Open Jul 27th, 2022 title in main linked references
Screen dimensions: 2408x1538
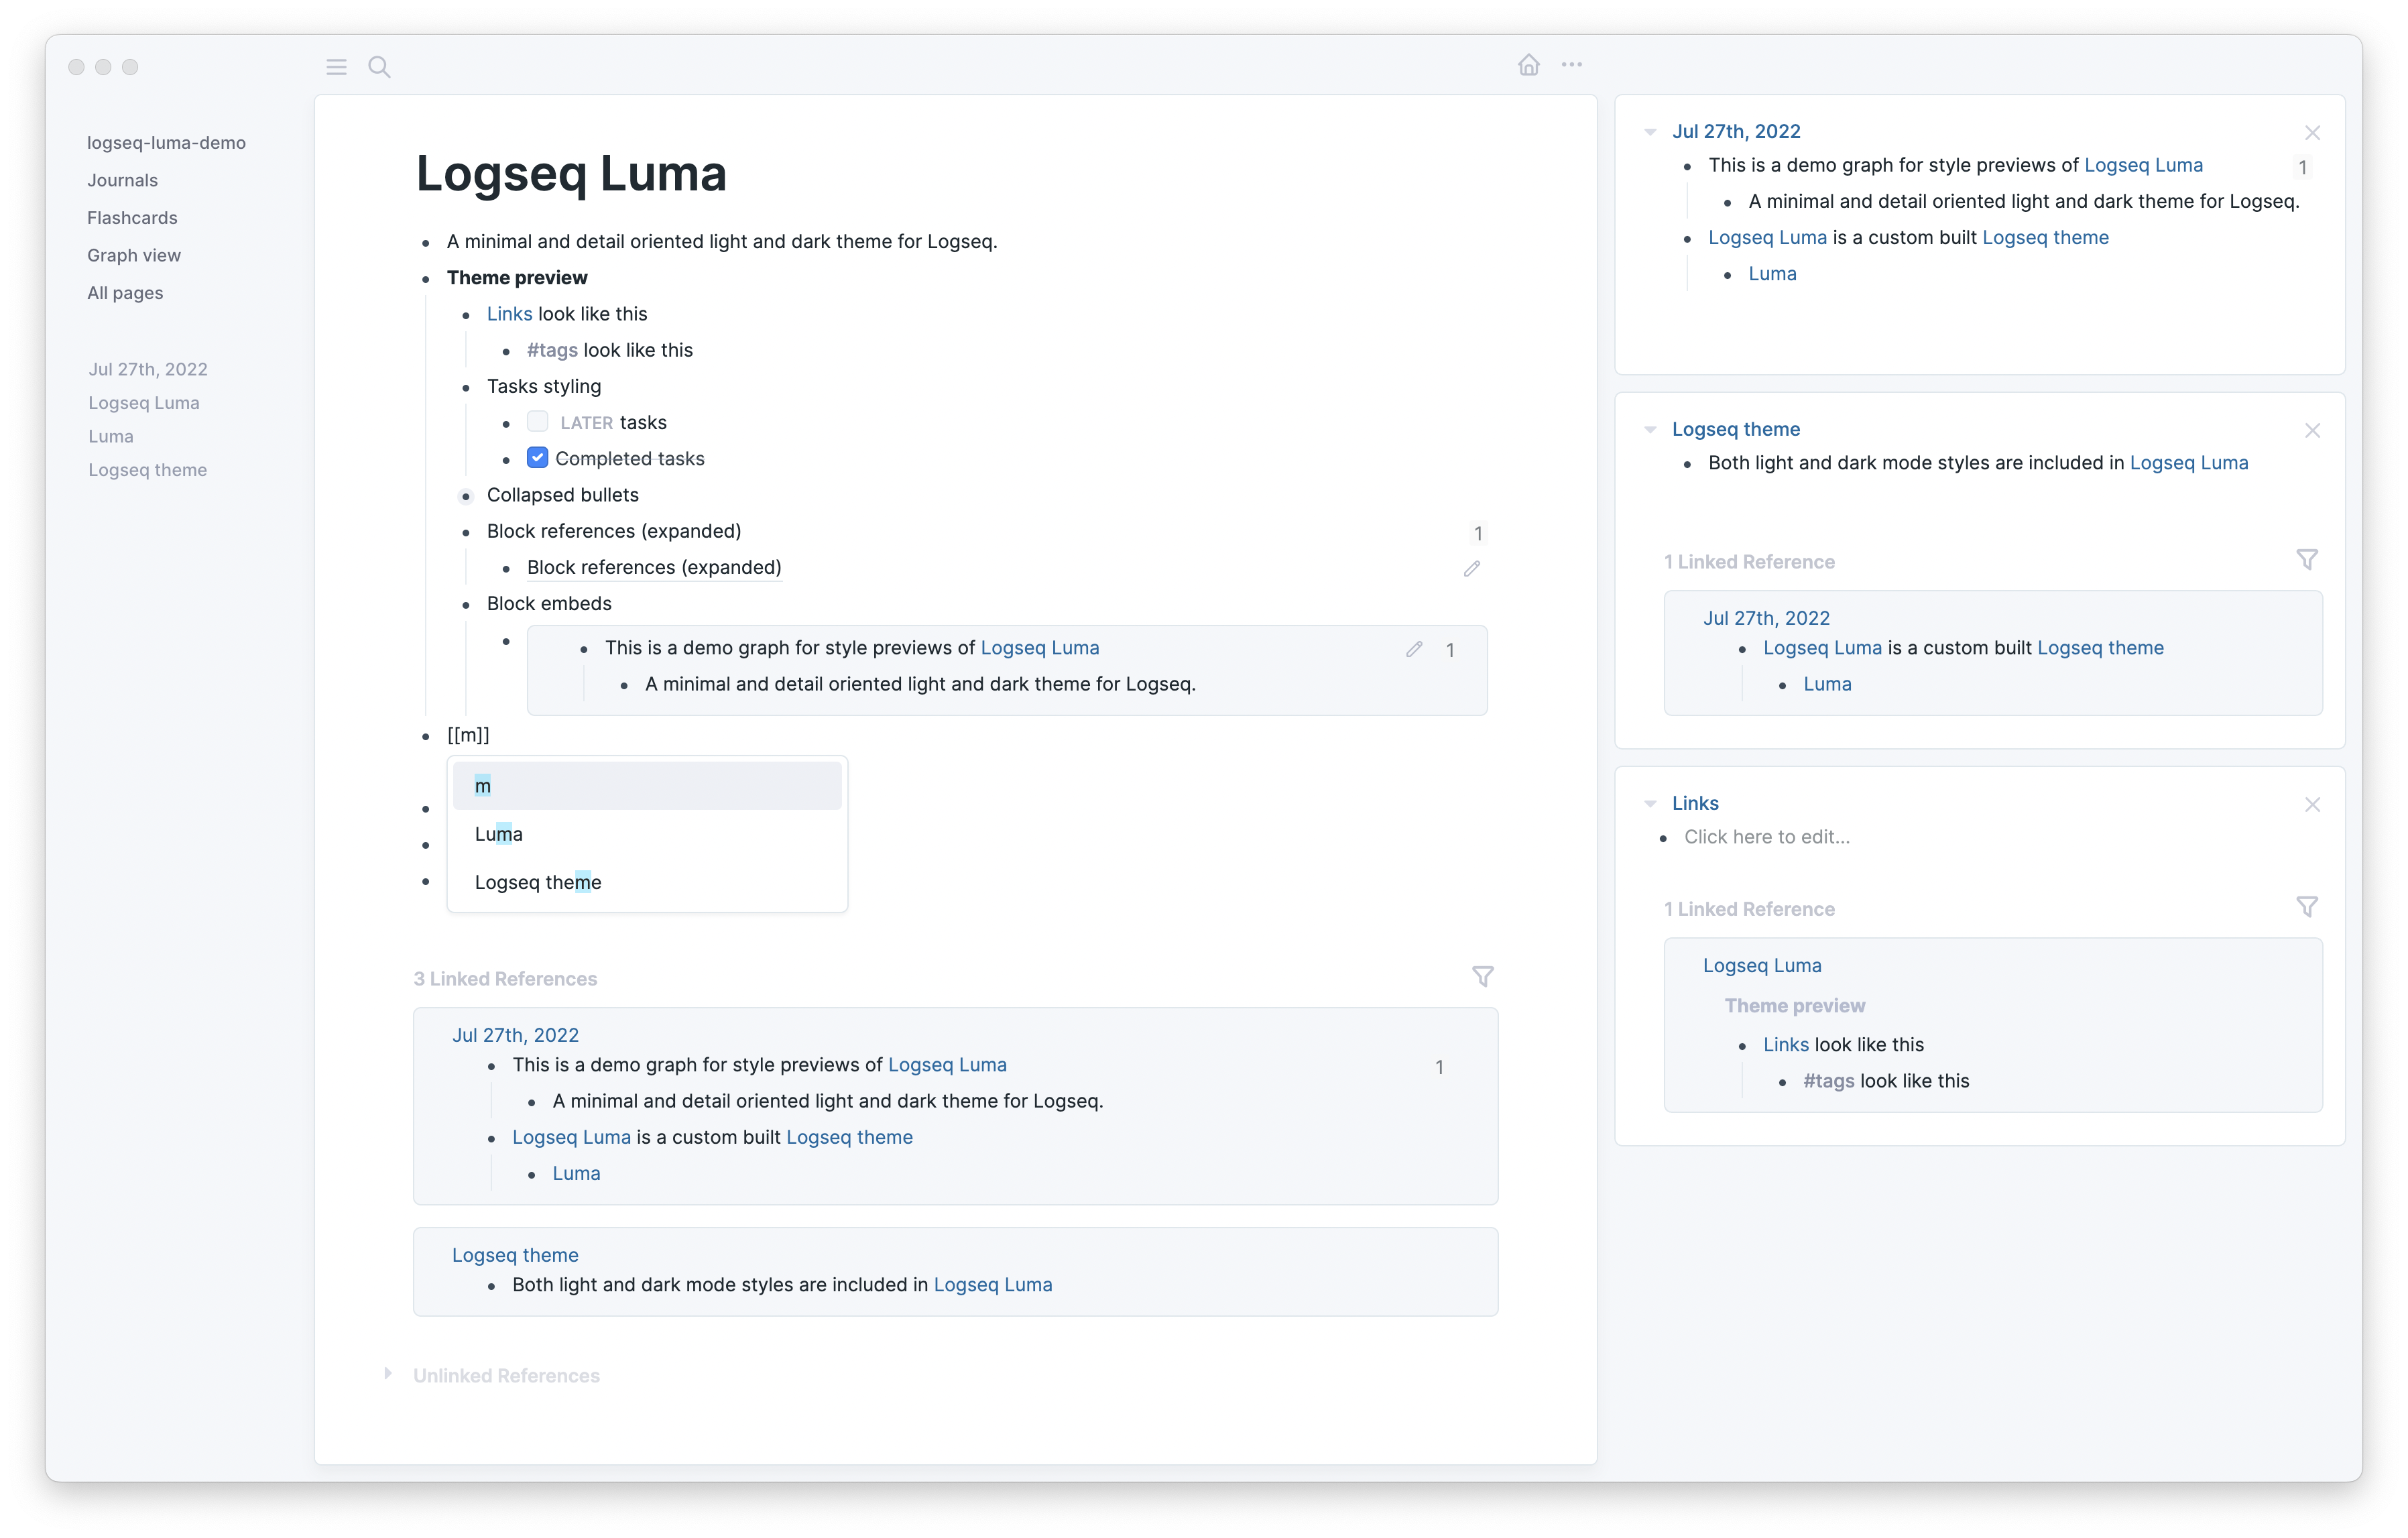515,1035
